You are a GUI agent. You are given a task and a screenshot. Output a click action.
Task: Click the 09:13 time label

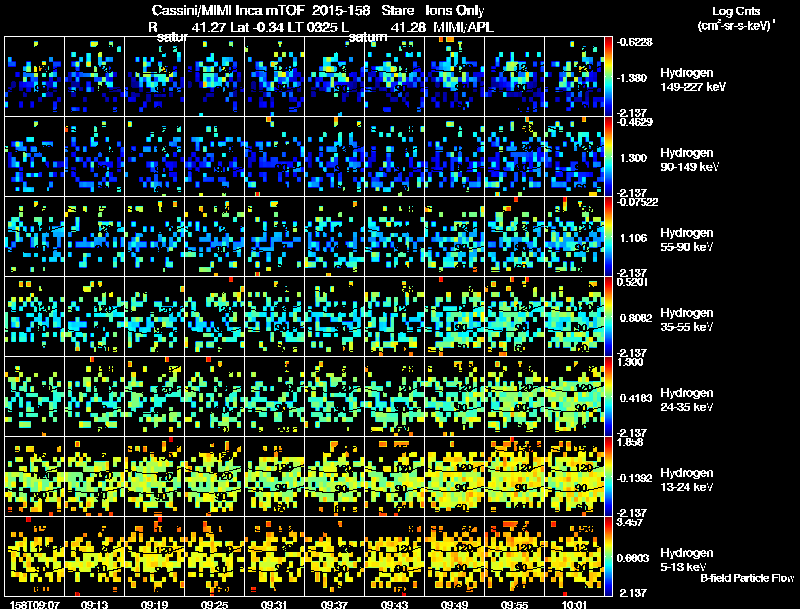94,604
